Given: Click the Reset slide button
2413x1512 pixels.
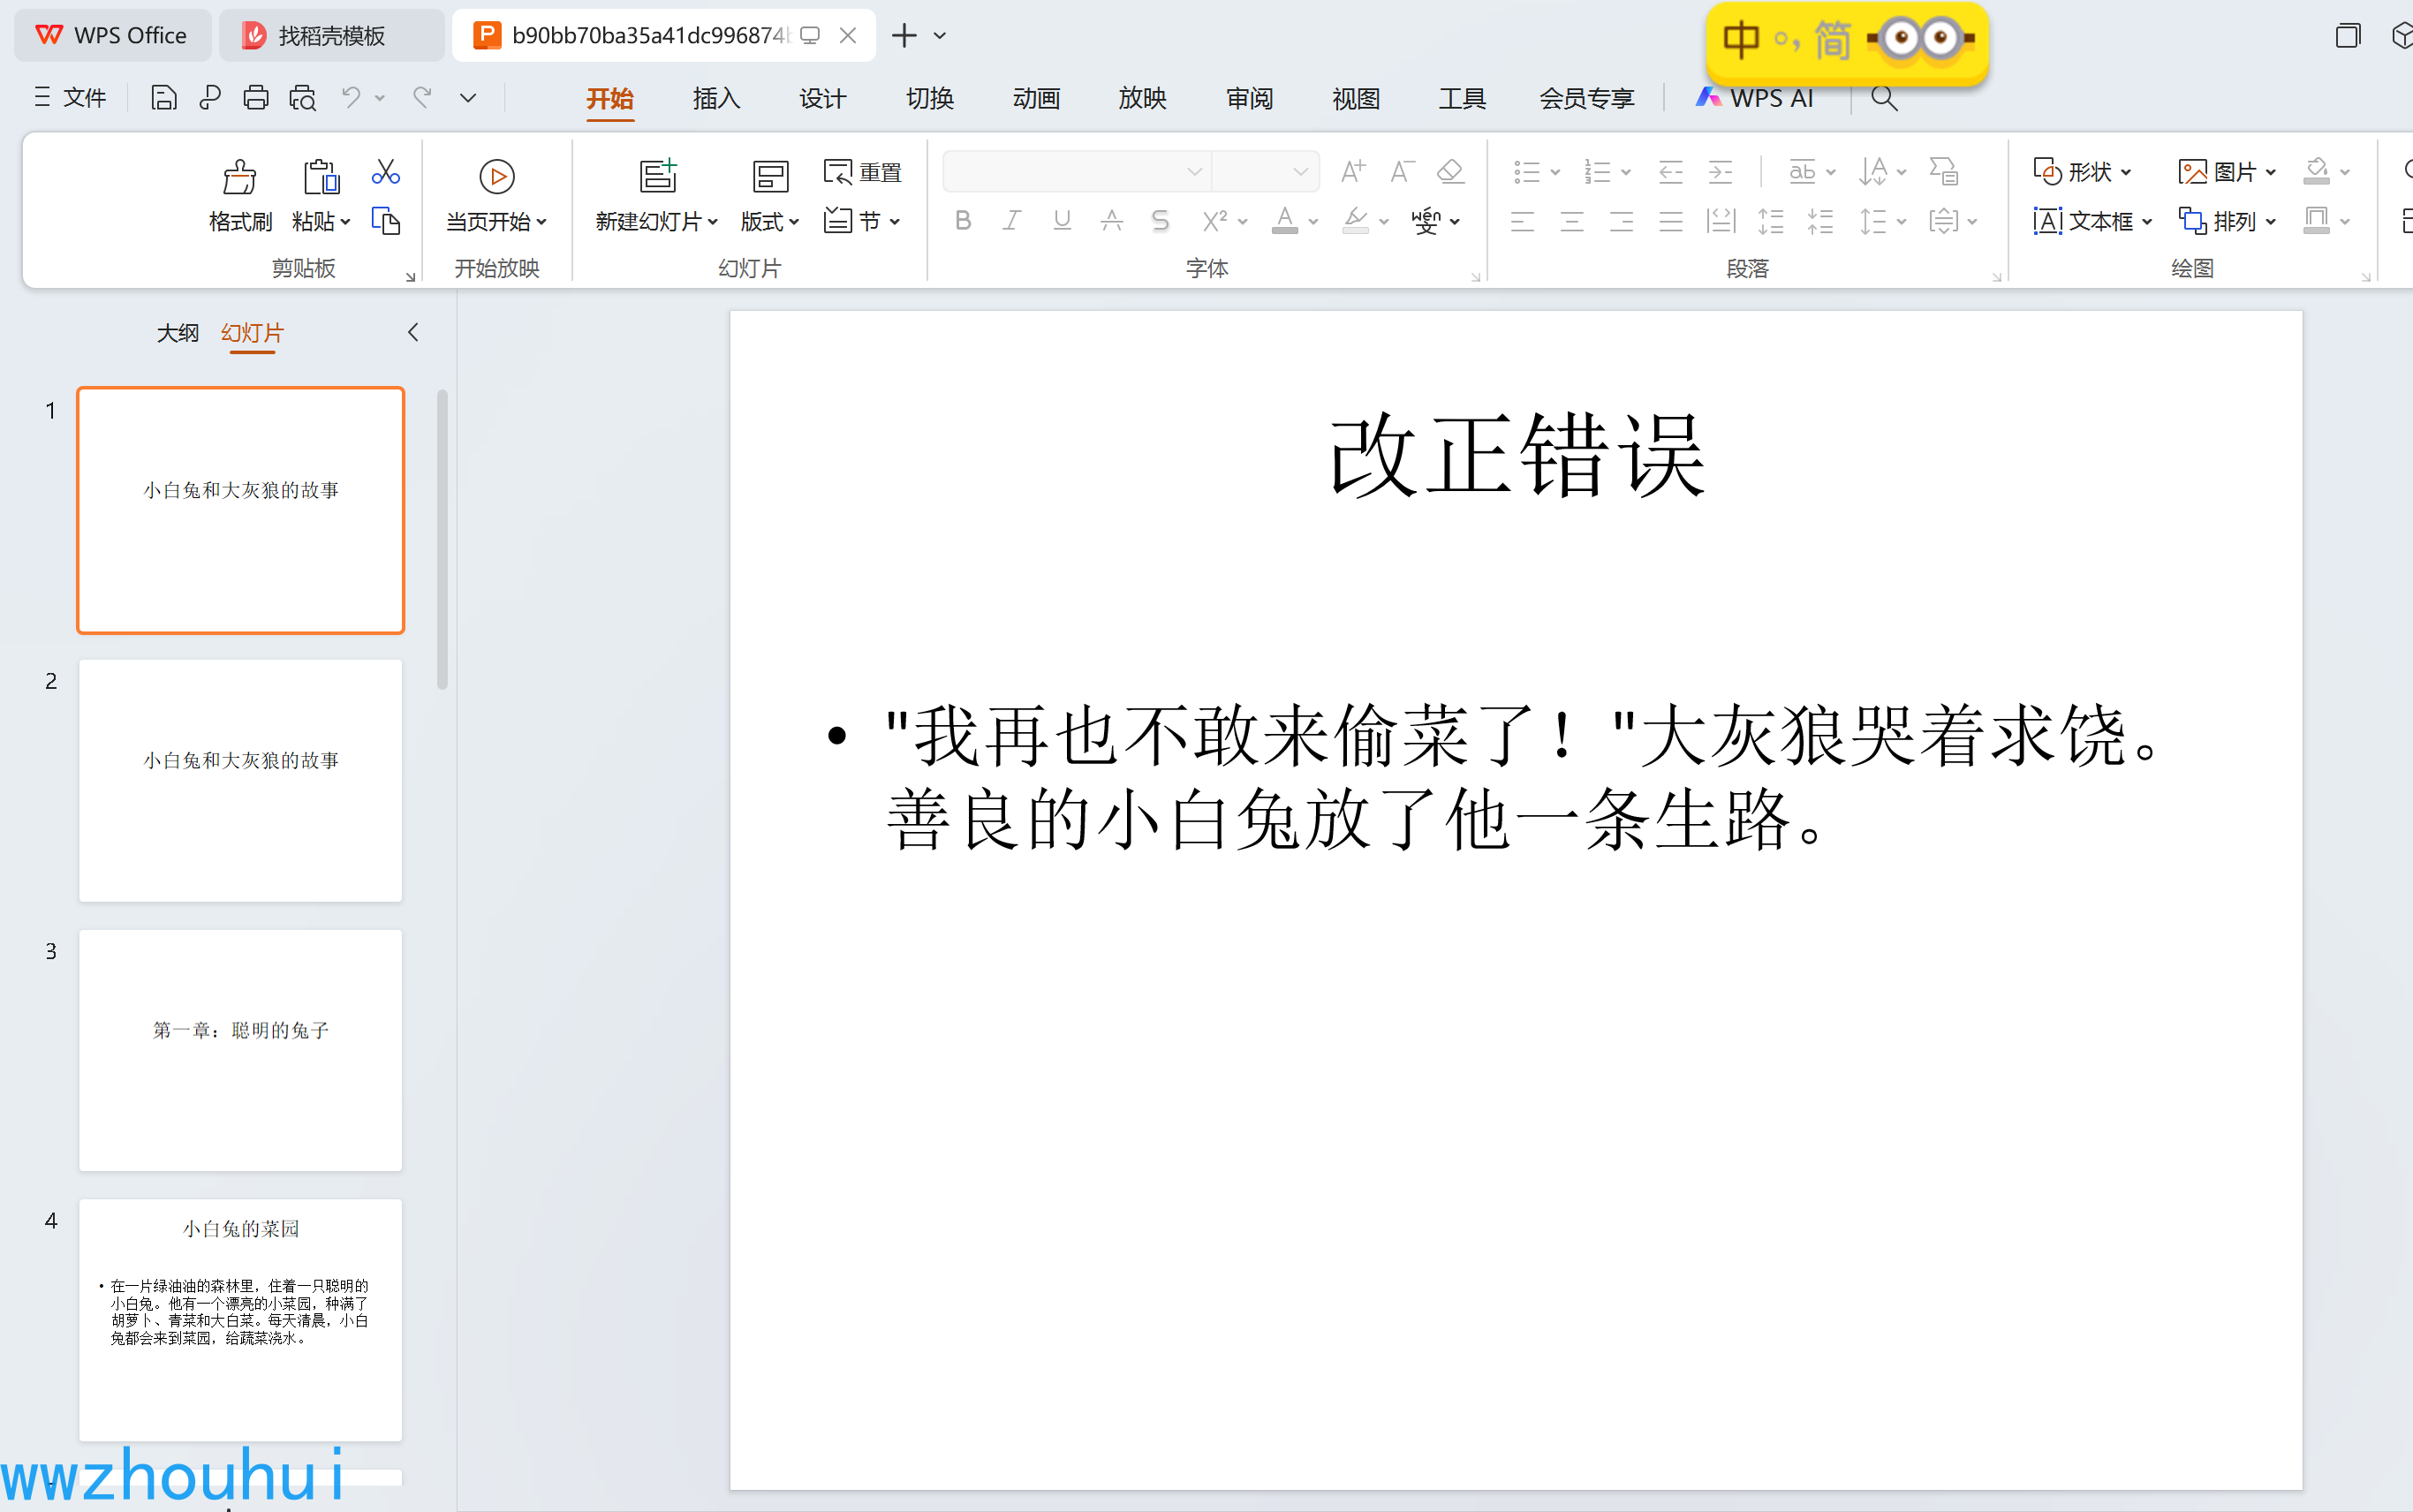Looking at the screenshot, I should 863,172.
